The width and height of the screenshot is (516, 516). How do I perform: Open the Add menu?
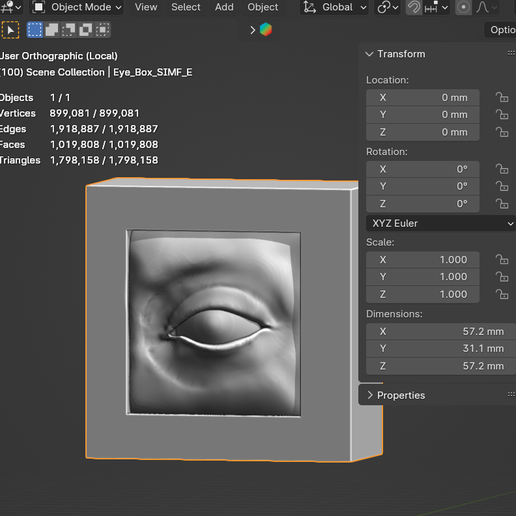[x=224, y=7]
